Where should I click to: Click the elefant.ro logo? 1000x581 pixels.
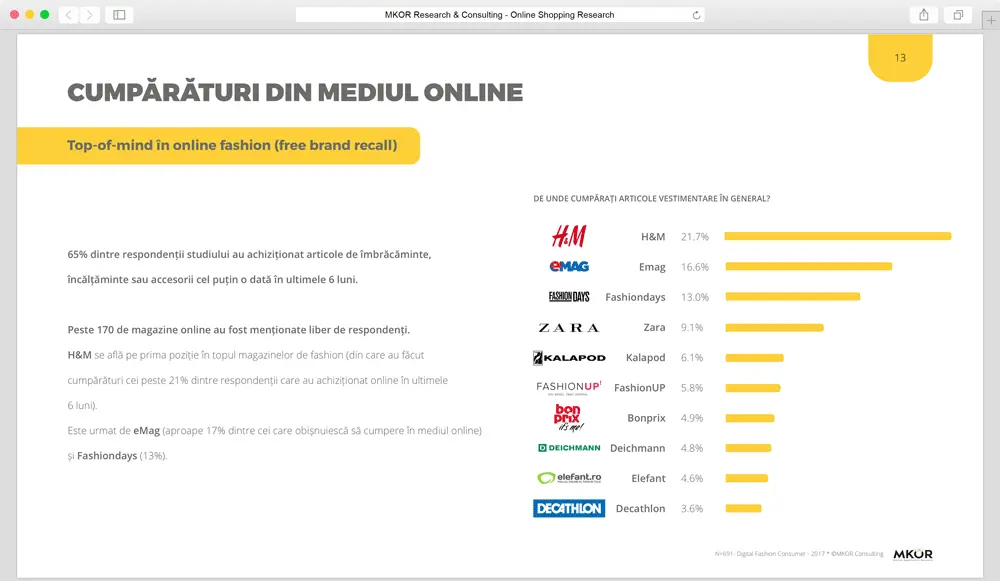tap(569, 478)
